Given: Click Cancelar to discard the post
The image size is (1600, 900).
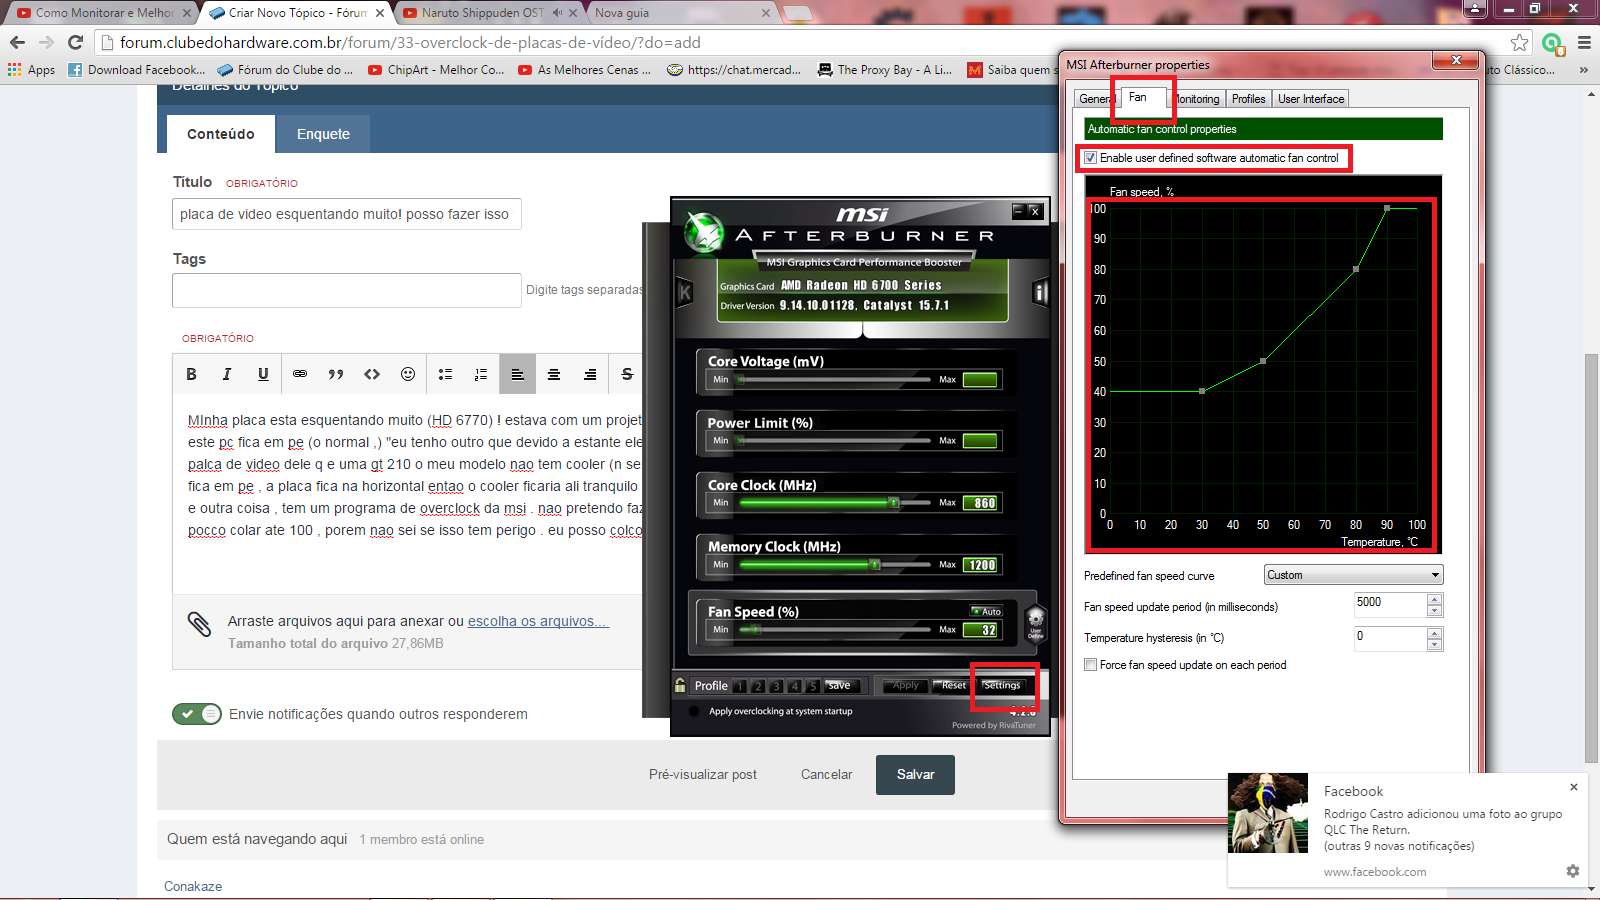Looking at the screenshot, I should 826,774.
